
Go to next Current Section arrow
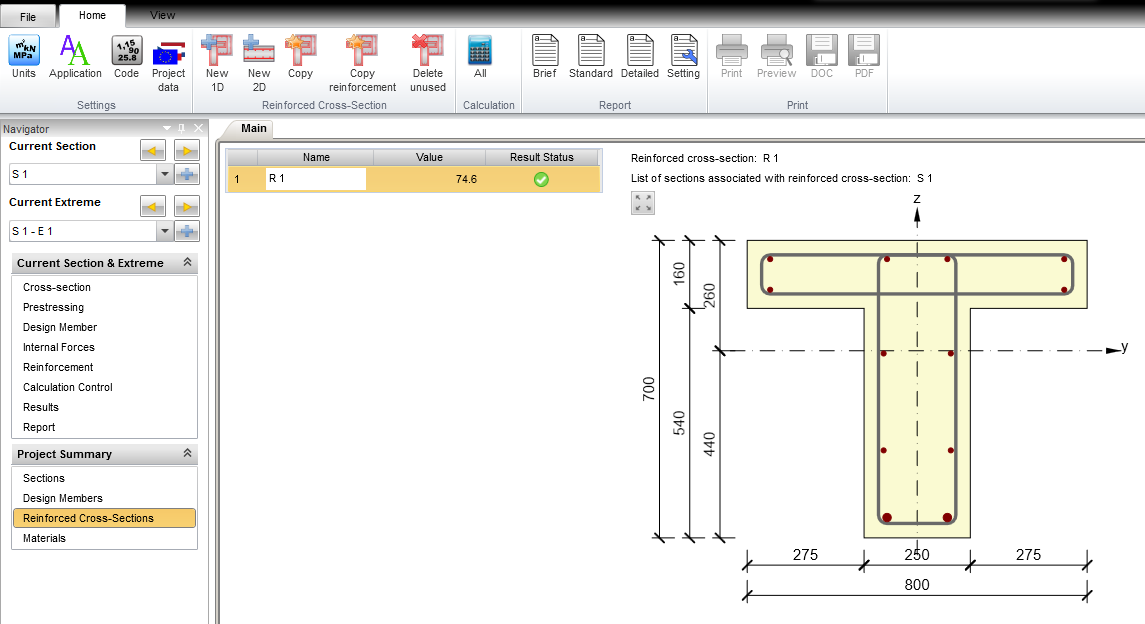click(187, 151)
